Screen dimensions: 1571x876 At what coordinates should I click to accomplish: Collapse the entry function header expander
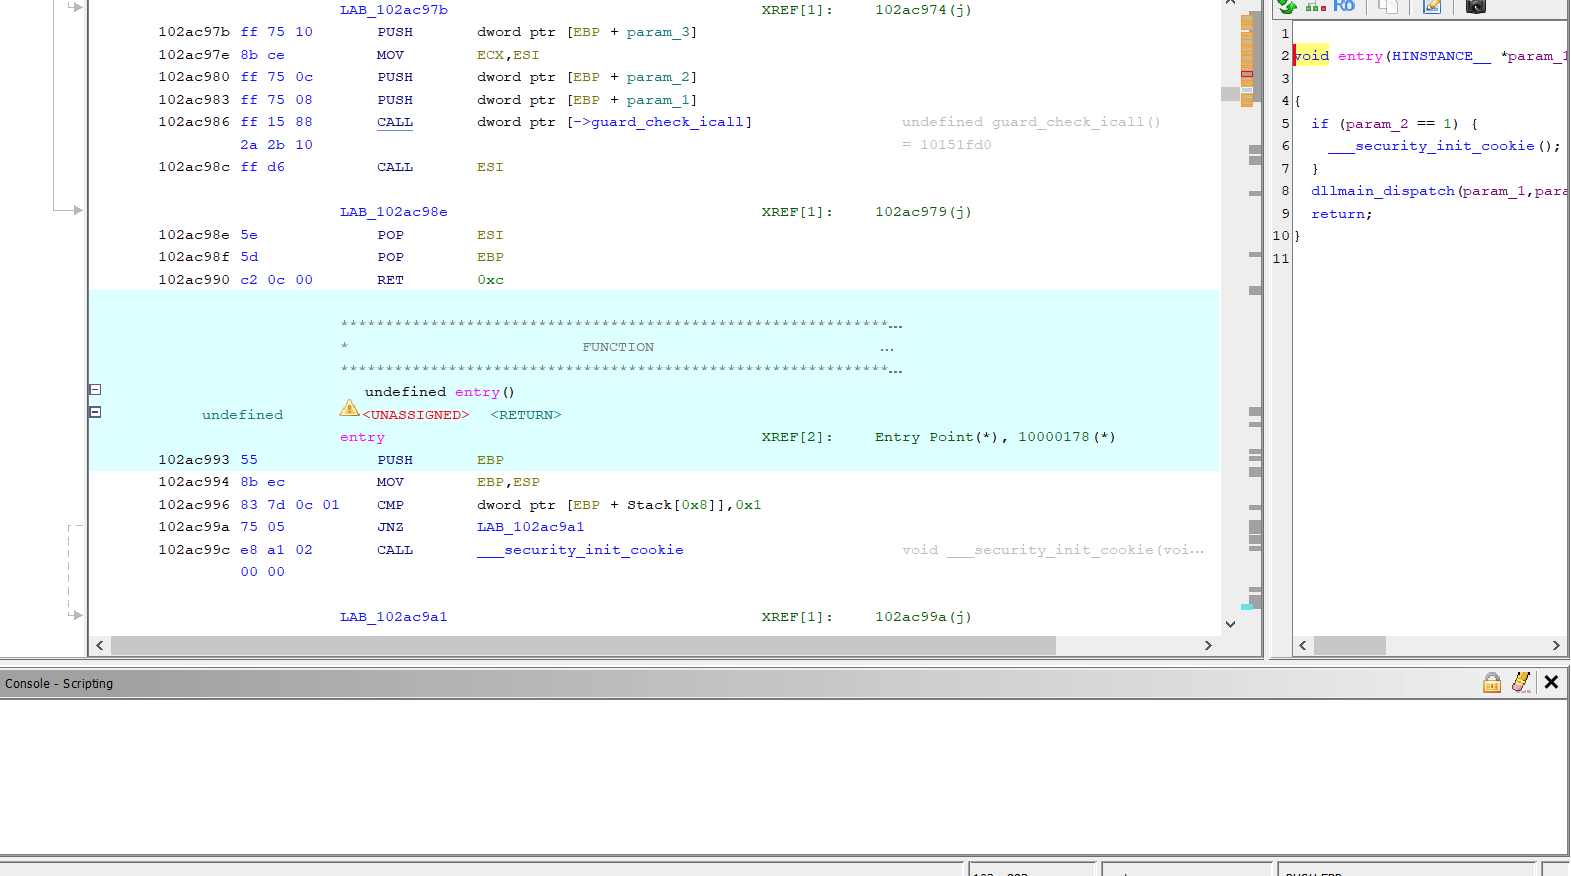[95, 389]
